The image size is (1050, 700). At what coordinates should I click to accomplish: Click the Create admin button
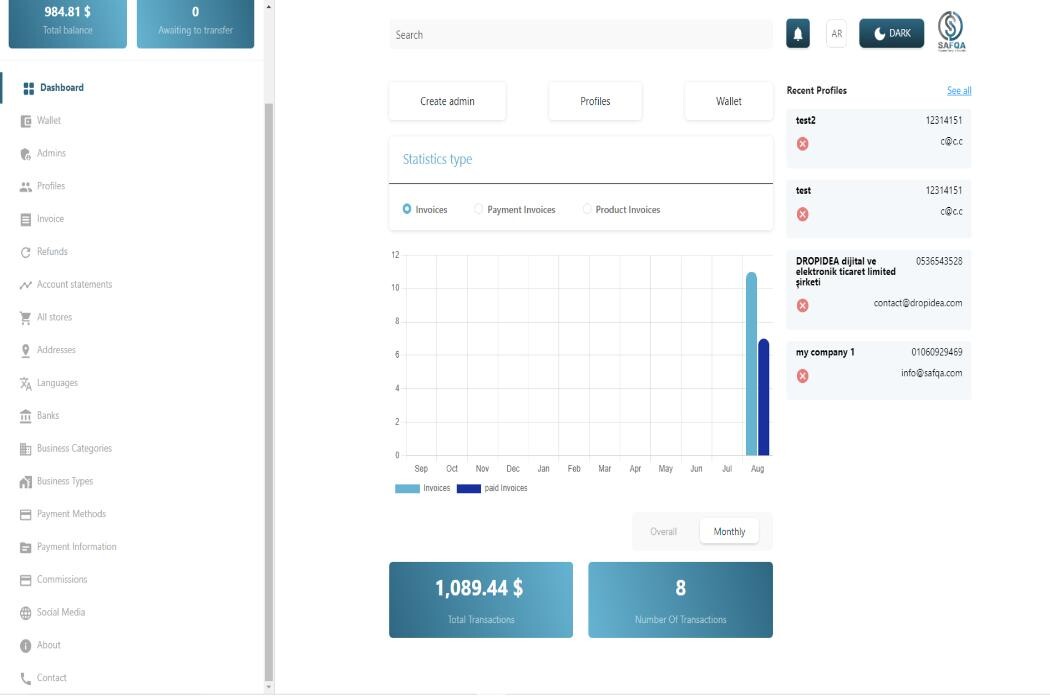tap(447, 101)
